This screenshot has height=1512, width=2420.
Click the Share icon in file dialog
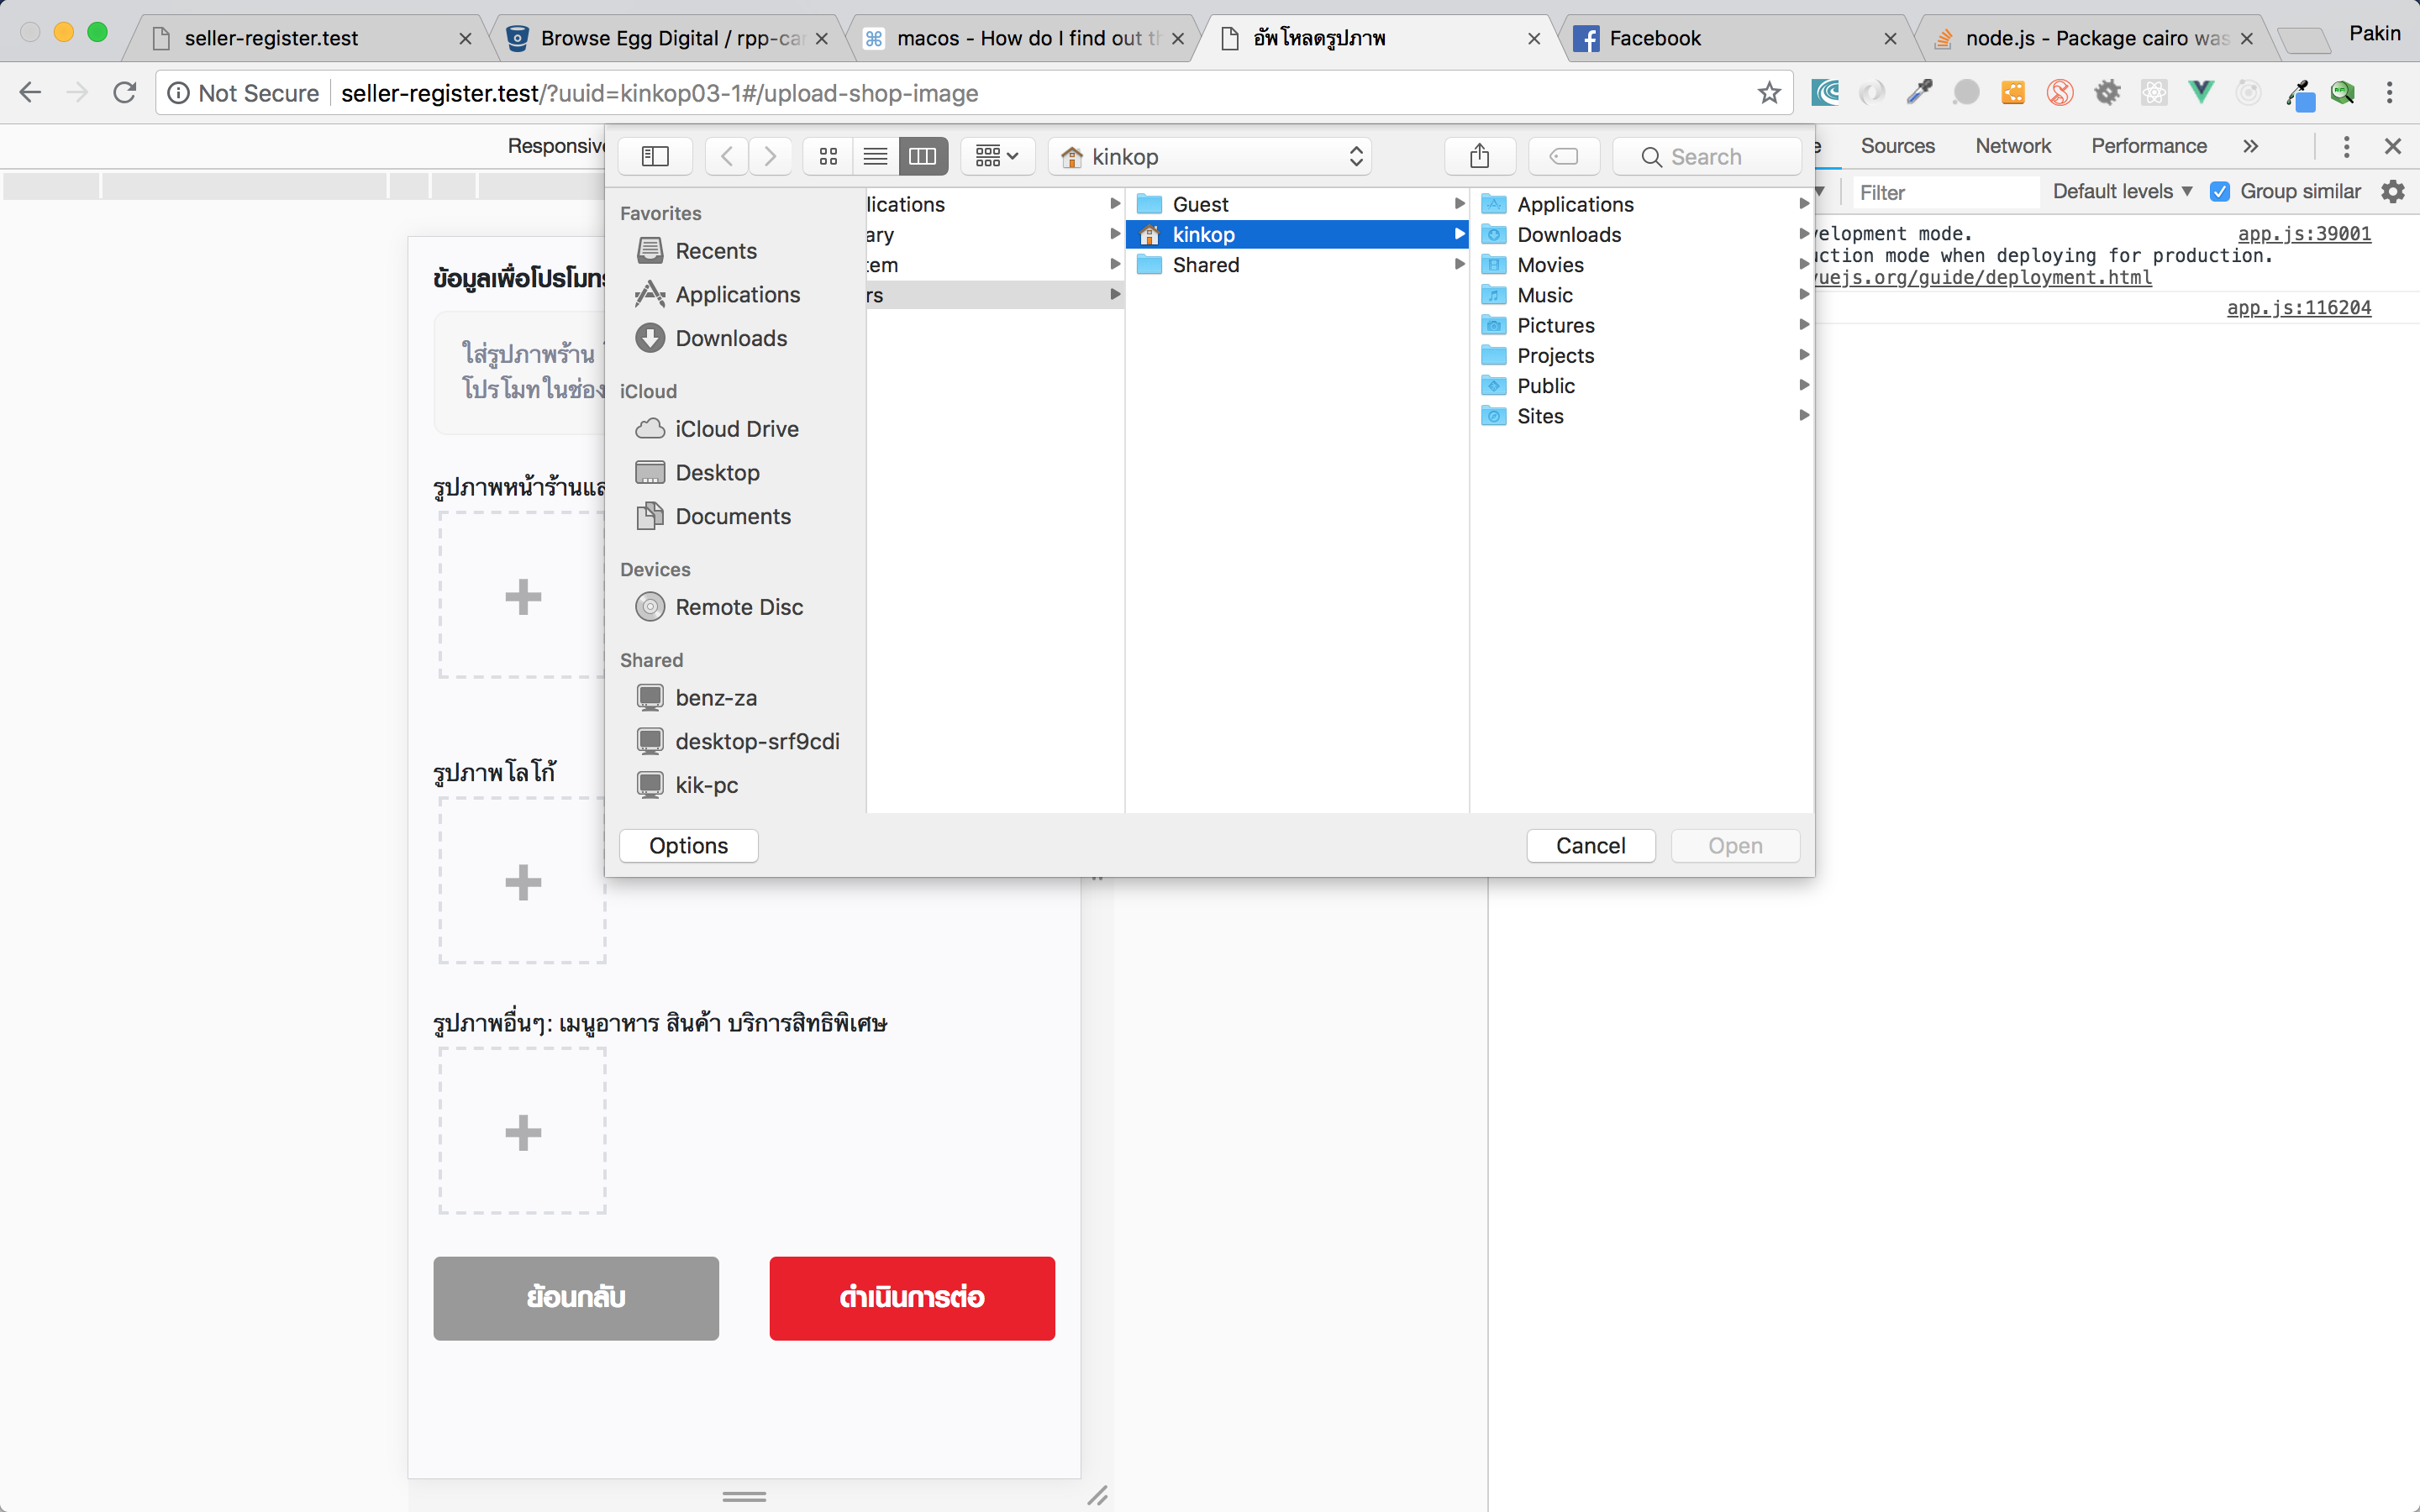pos(1480,156)
